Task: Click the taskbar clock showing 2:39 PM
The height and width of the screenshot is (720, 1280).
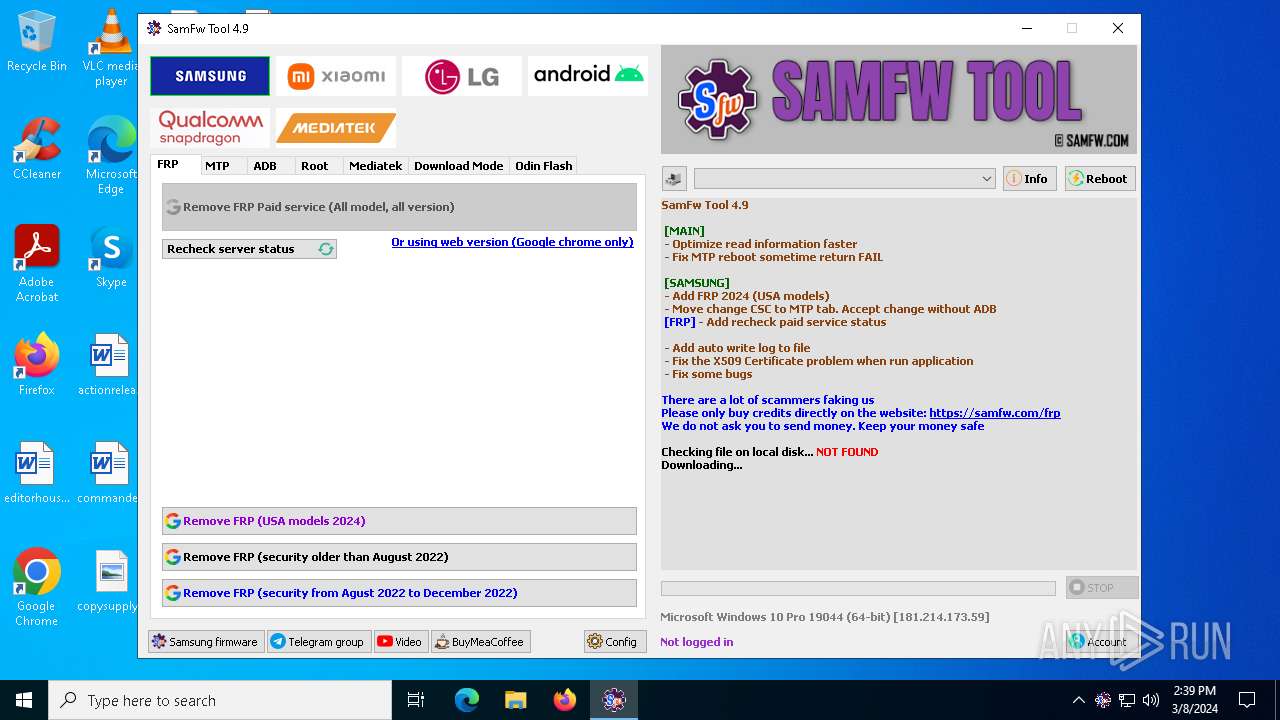Action: pos(1194,700)
